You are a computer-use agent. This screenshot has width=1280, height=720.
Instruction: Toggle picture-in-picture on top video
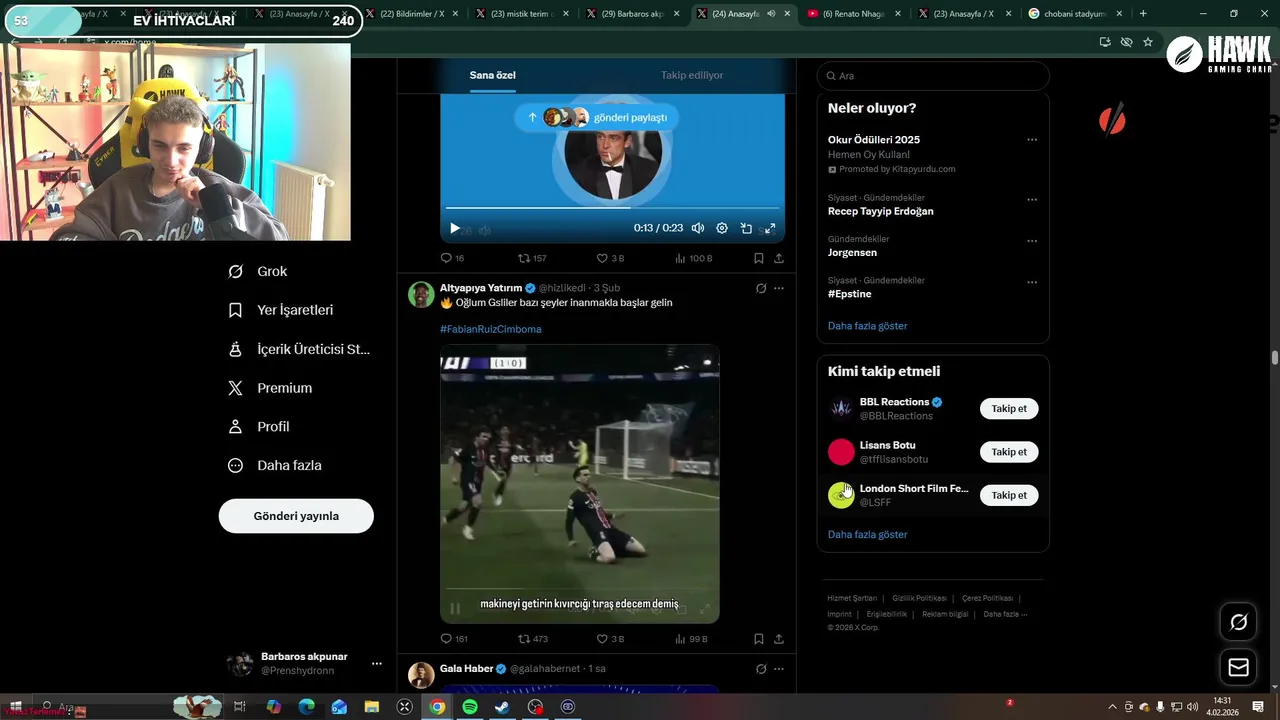[x=746, y=228]
